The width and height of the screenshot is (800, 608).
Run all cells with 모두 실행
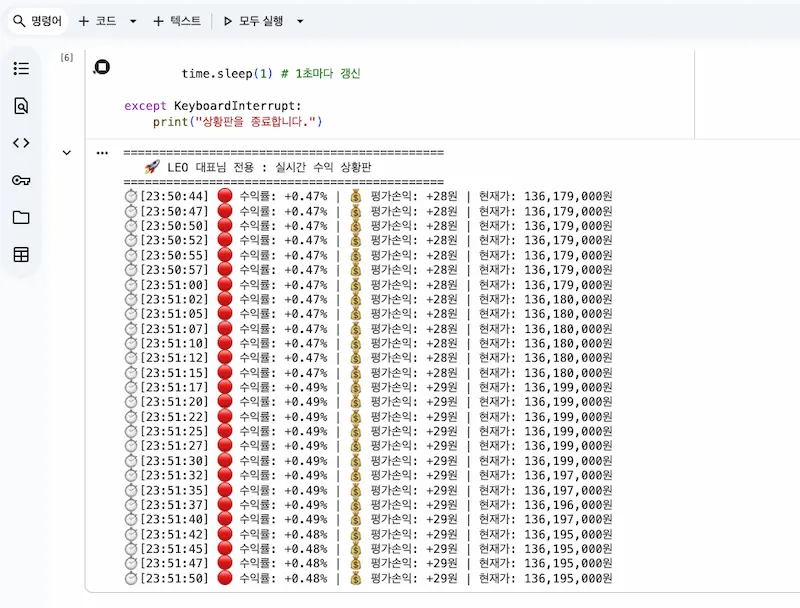pos(254,21)
